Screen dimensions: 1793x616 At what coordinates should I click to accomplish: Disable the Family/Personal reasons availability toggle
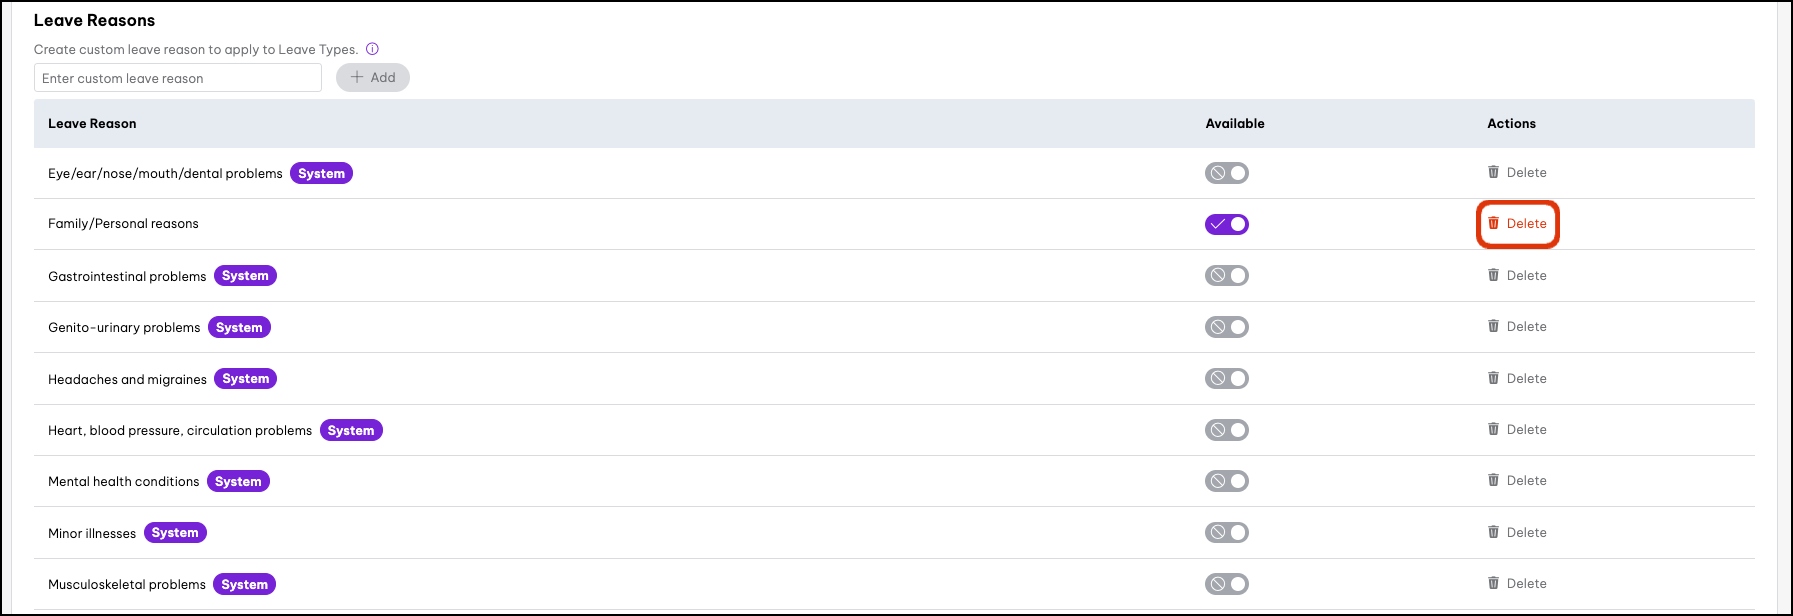pos(1227,224)
